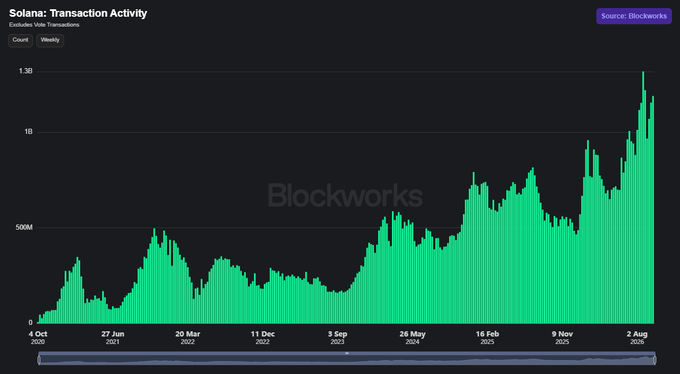This screenshot has width=680, height=374.
Task: Click the 16 Feb 2025 axis label
Action: pos(487,338)
